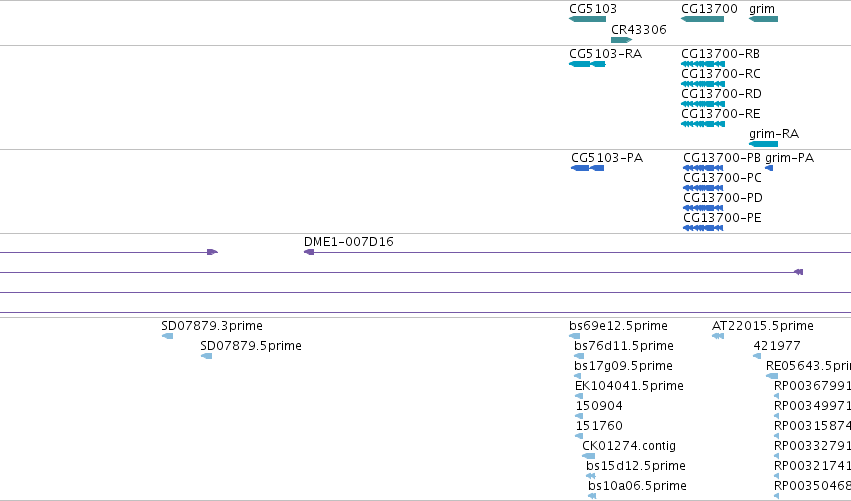The image size is (851, 501).
Task: Select the EK104041.5prime EST
Action: (629, 386)
